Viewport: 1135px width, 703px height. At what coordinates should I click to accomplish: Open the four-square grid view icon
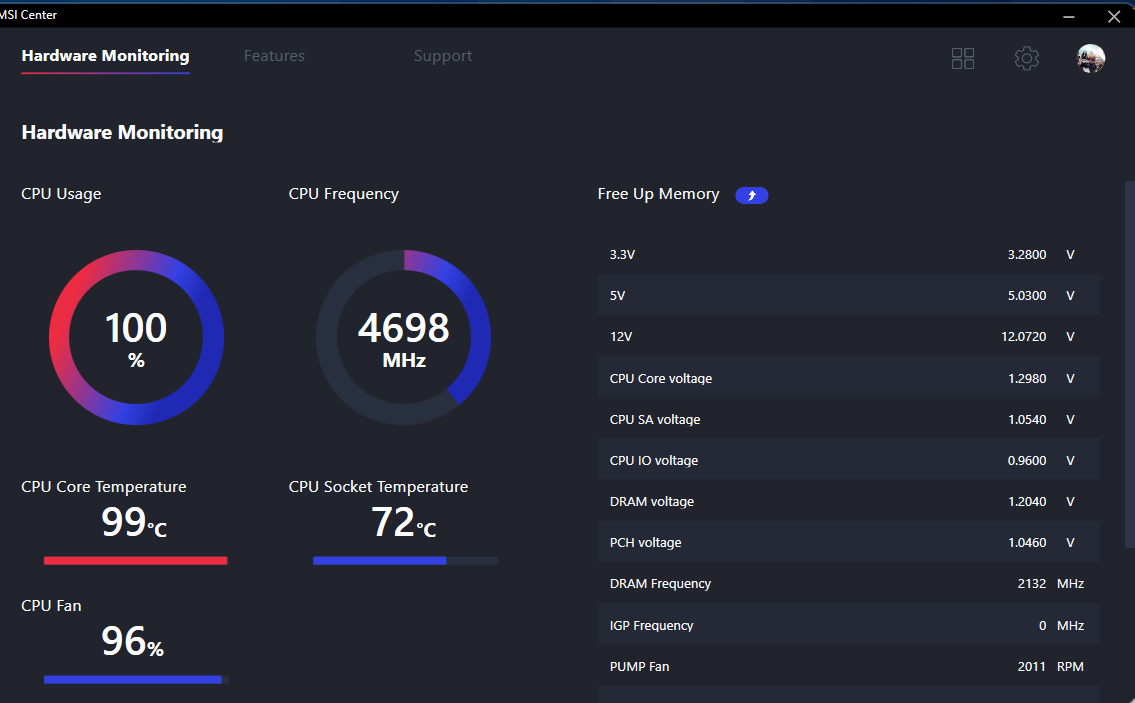(962, 59)
